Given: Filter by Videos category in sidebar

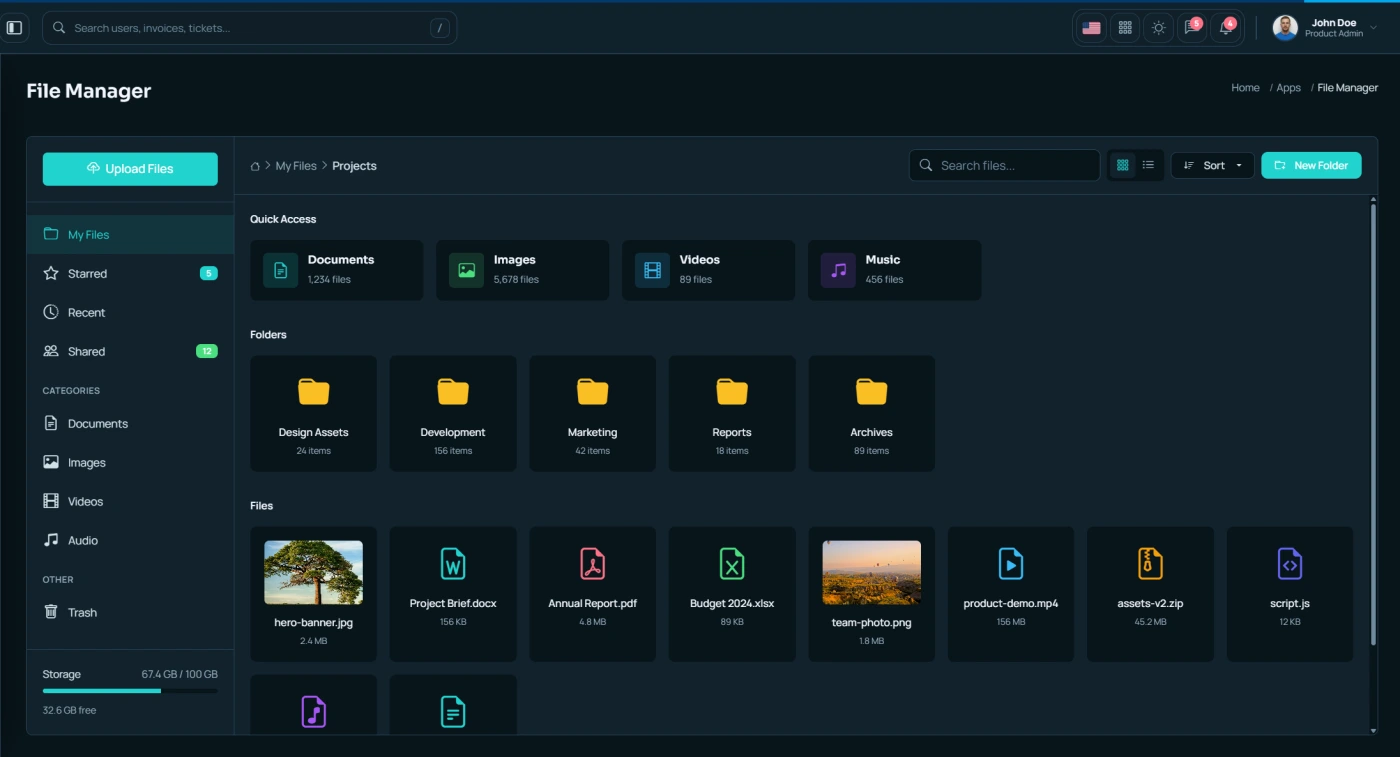Looking at the screenshot, I should point(130,502).
